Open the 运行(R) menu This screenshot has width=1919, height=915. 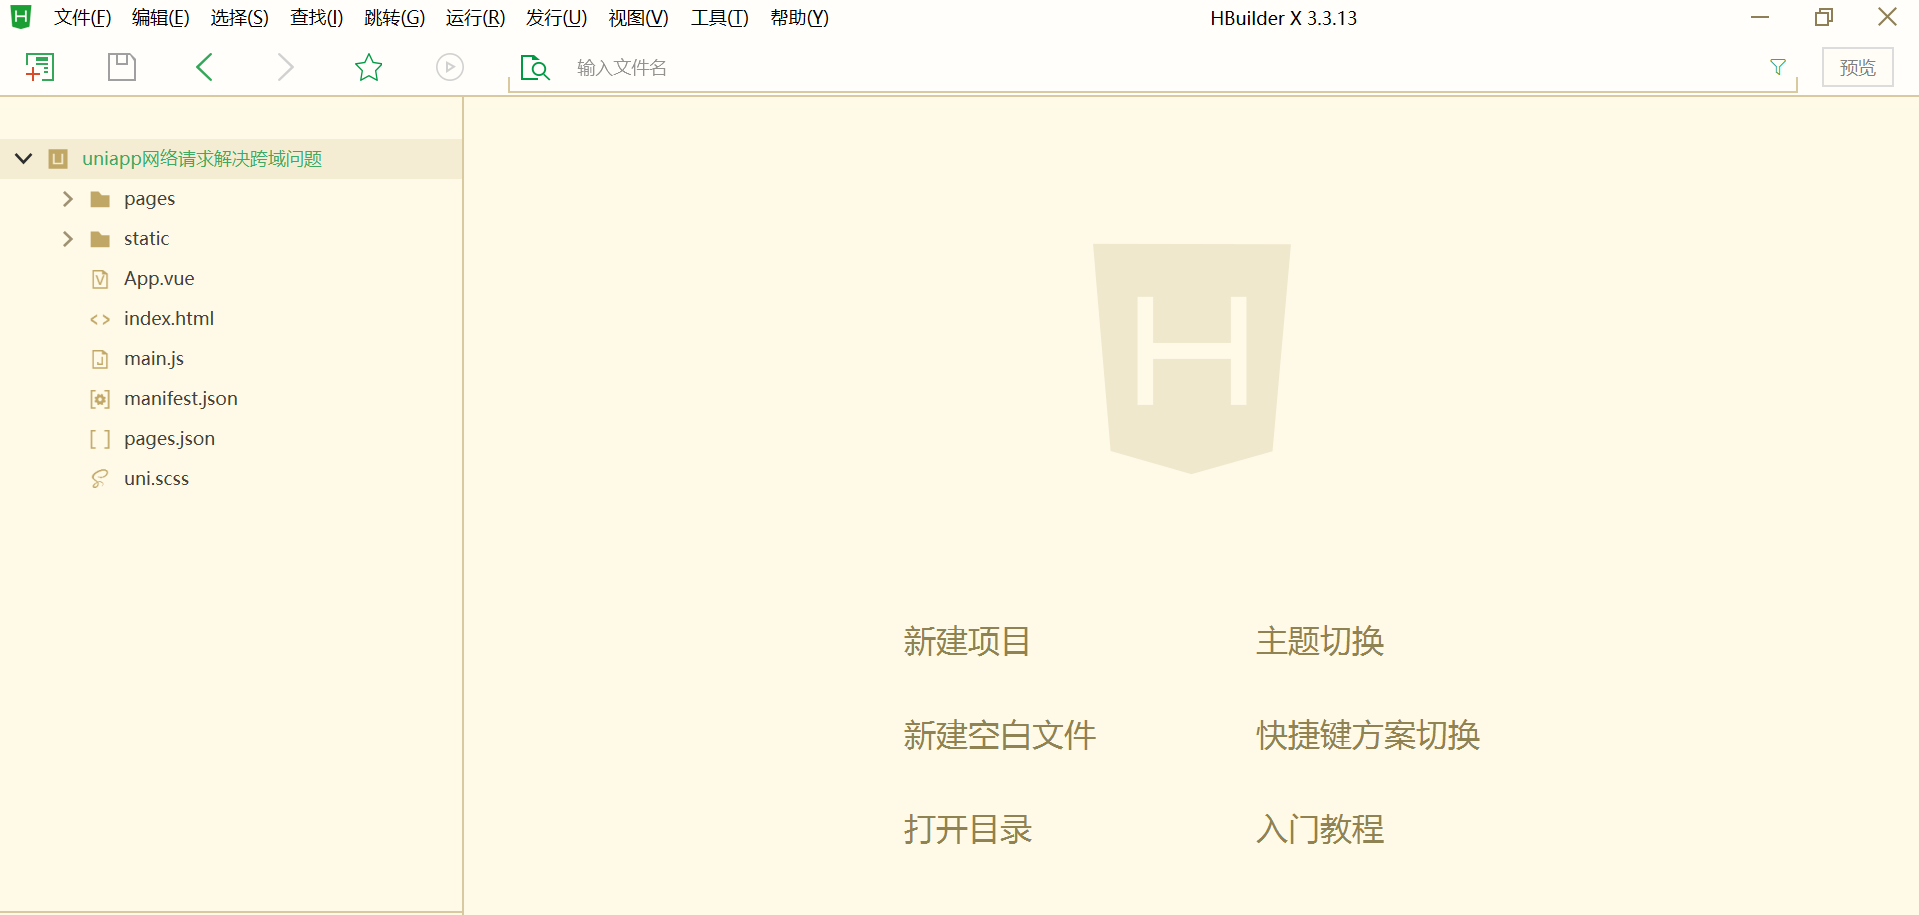pos(475,18)
